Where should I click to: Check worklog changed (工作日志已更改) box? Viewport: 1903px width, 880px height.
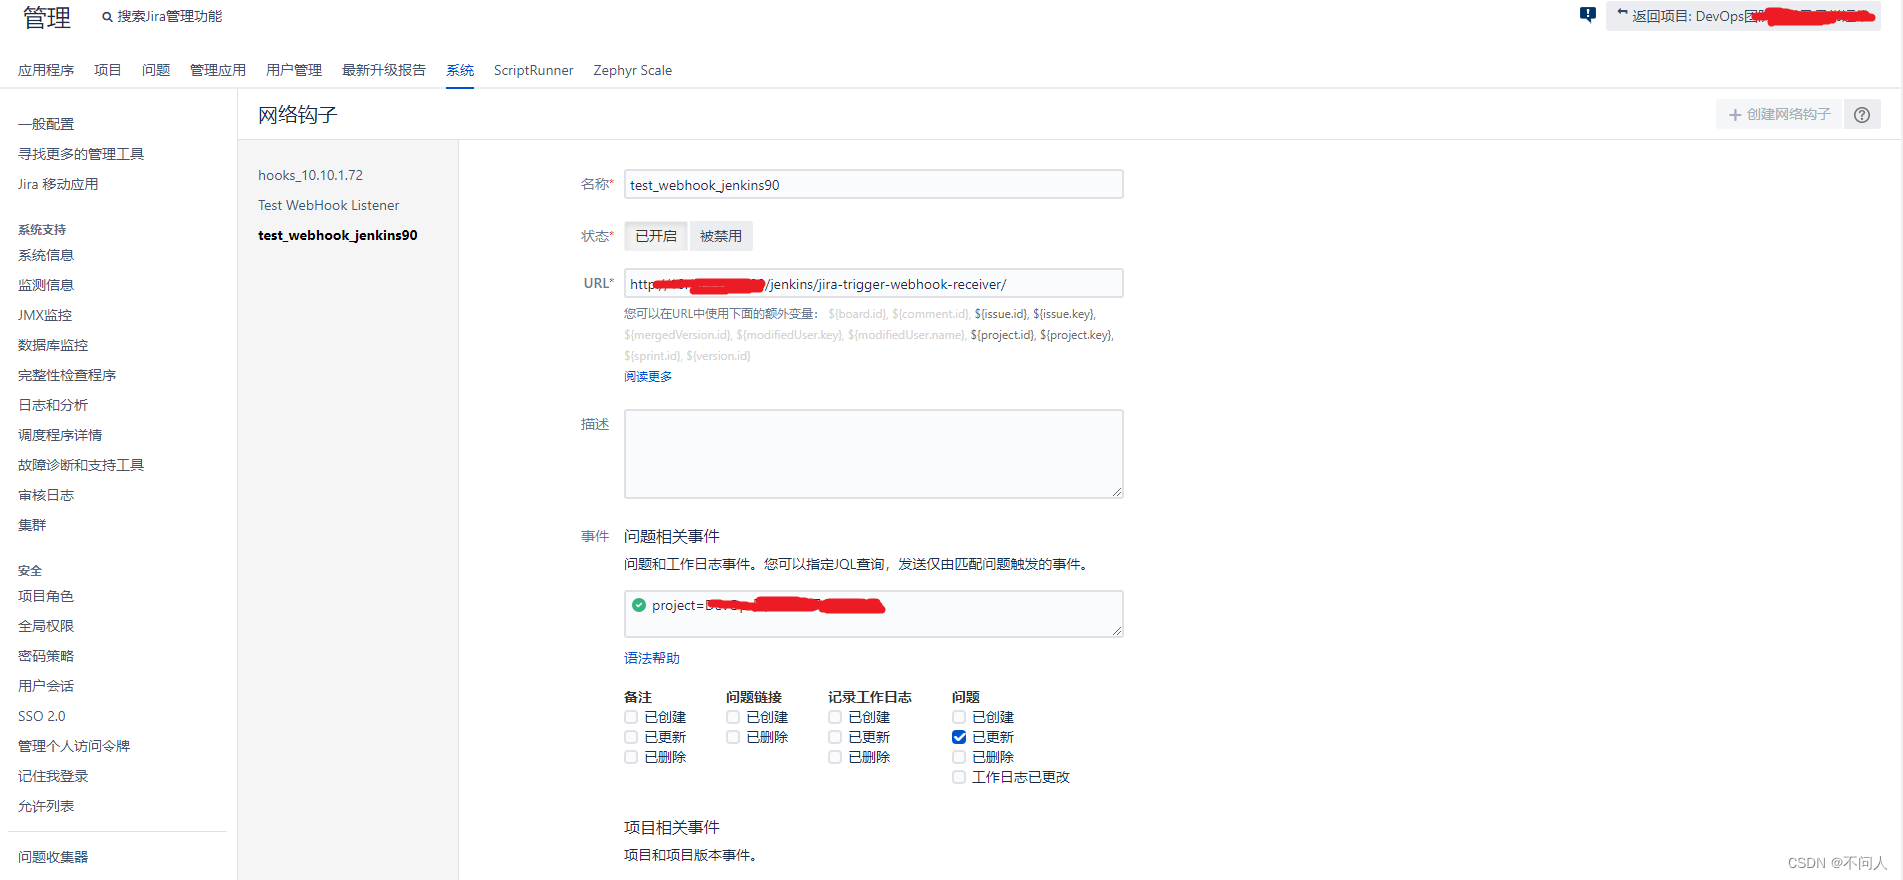(x=959, y=777)
